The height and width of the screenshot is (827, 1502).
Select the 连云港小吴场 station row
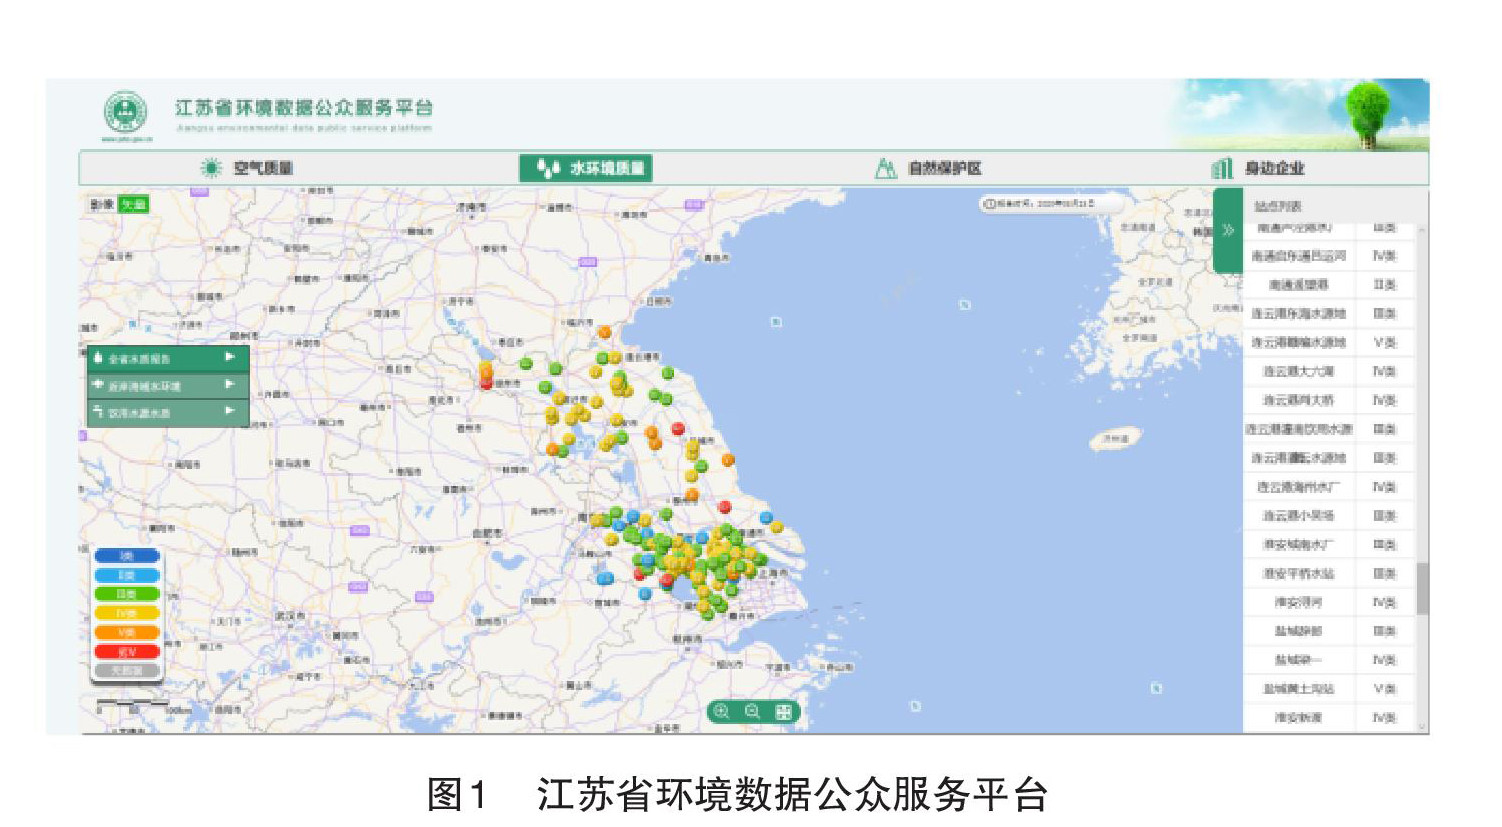tap(1330, 516)
